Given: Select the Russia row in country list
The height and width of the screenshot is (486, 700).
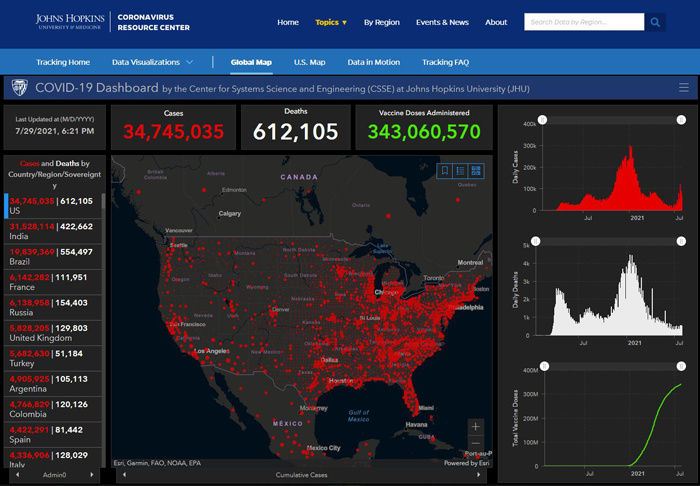Looking at the screenshot, I should [x=53, y=307].
